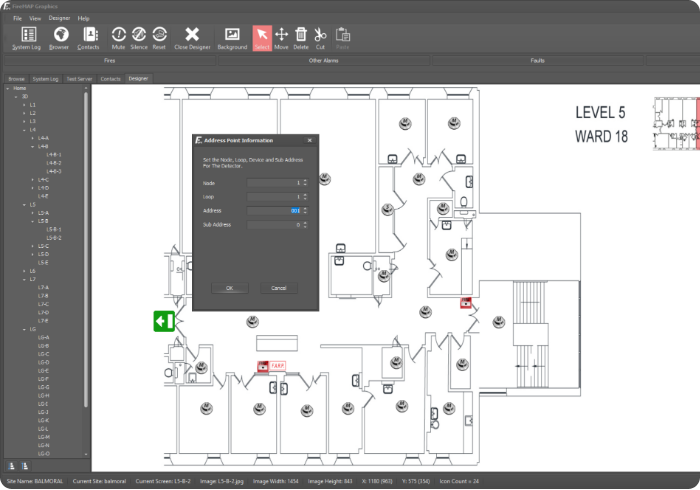Click the Node stepper arrows
Viewport: 700px width, 490px height.
[x=304, y=183]
